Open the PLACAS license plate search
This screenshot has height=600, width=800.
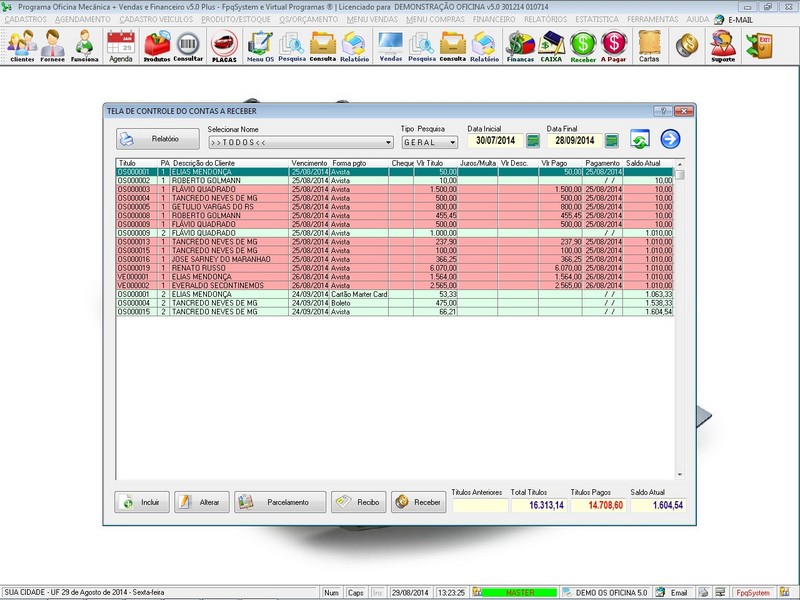pos(225,45)
